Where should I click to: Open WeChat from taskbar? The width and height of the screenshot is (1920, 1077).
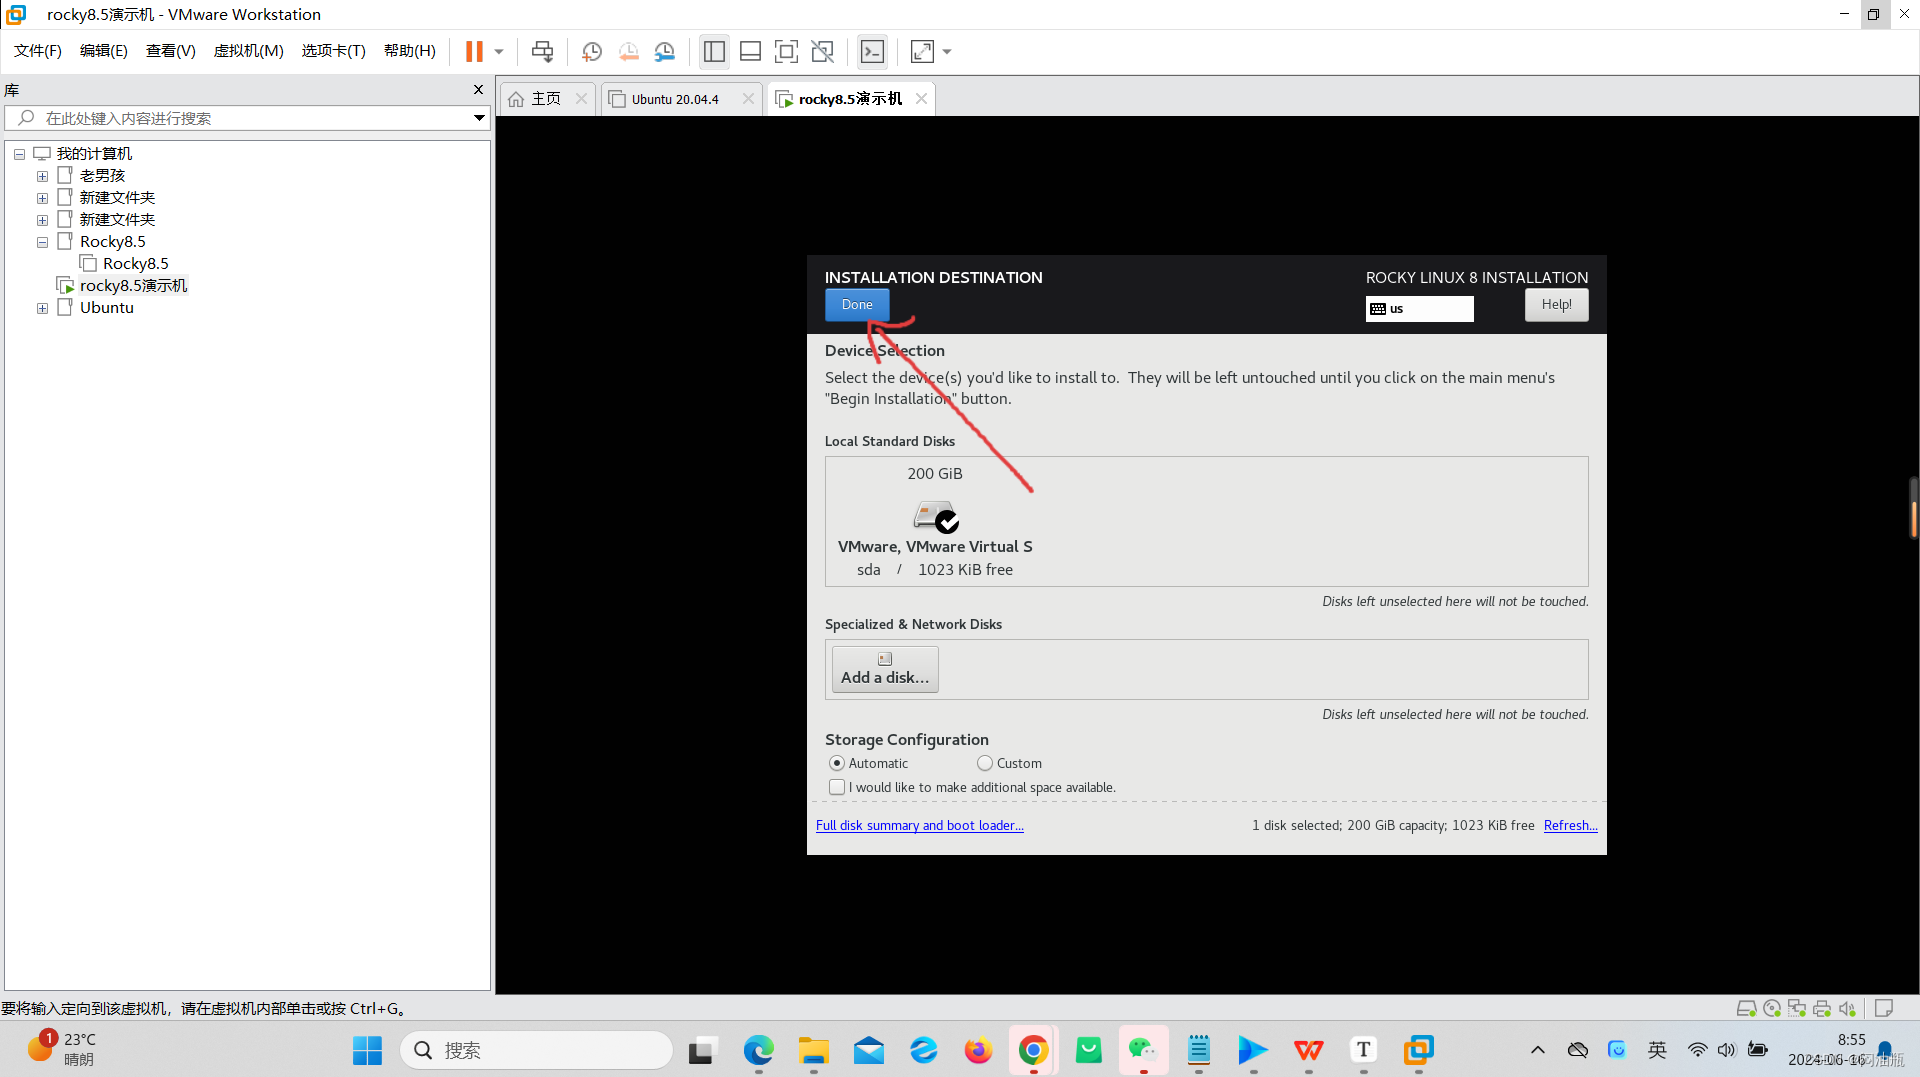[x=1143, y=1050]
